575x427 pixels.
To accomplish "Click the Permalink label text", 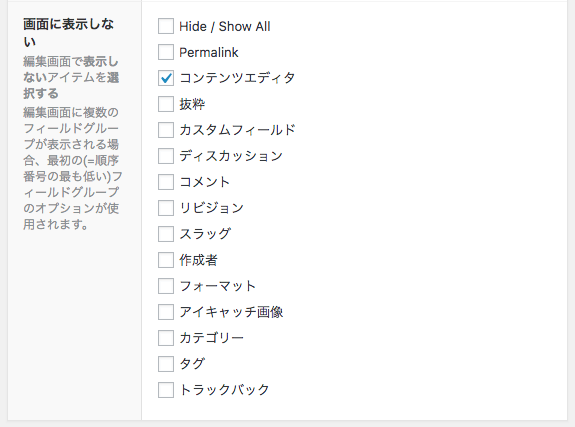I will pos(209,52).
